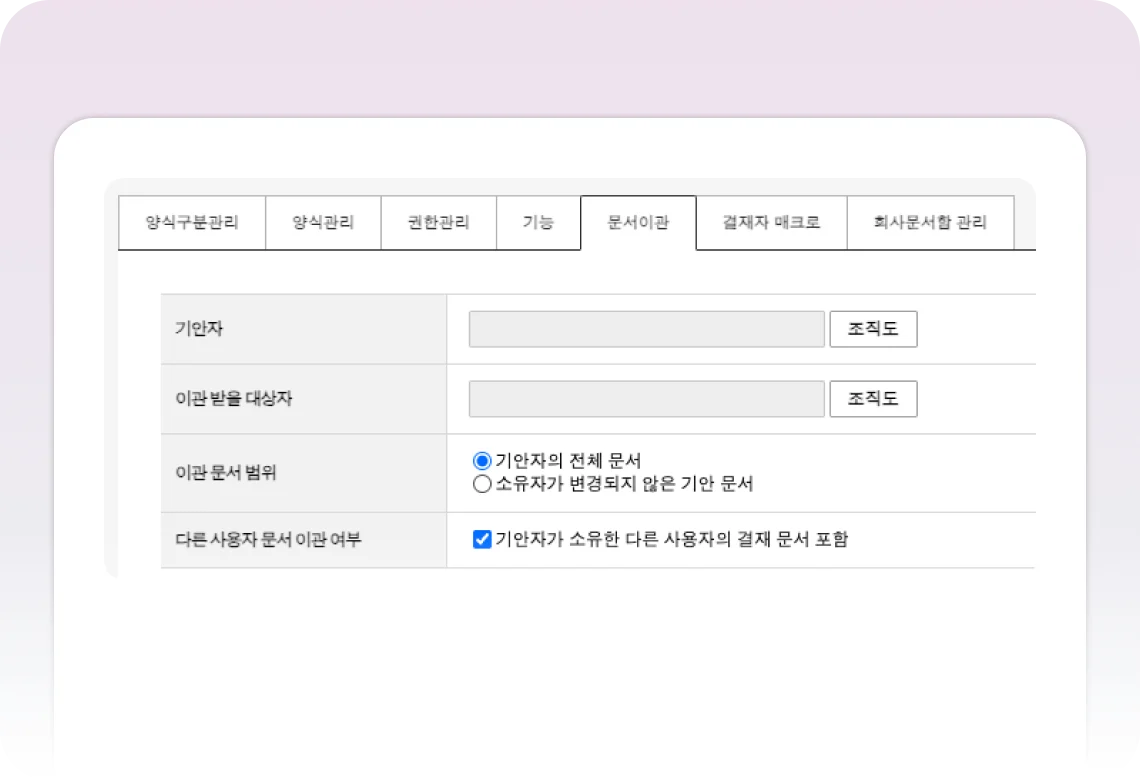Viewport: 1140px width, 780px height.
Task: Switch to 회사문서함 관리 tab
Action: point(930,222)
